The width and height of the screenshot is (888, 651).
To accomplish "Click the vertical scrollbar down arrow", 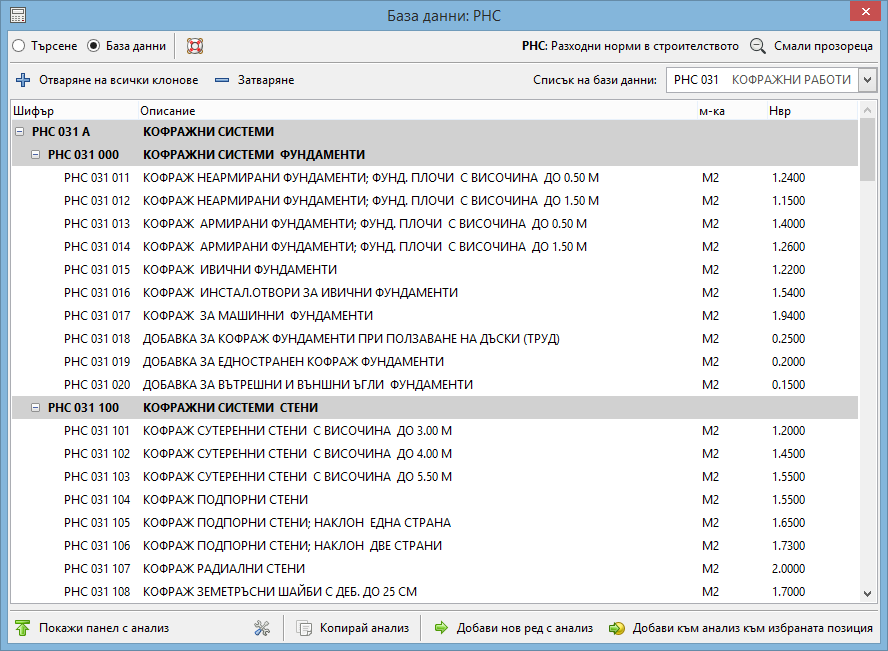I will tap(867, 595).
